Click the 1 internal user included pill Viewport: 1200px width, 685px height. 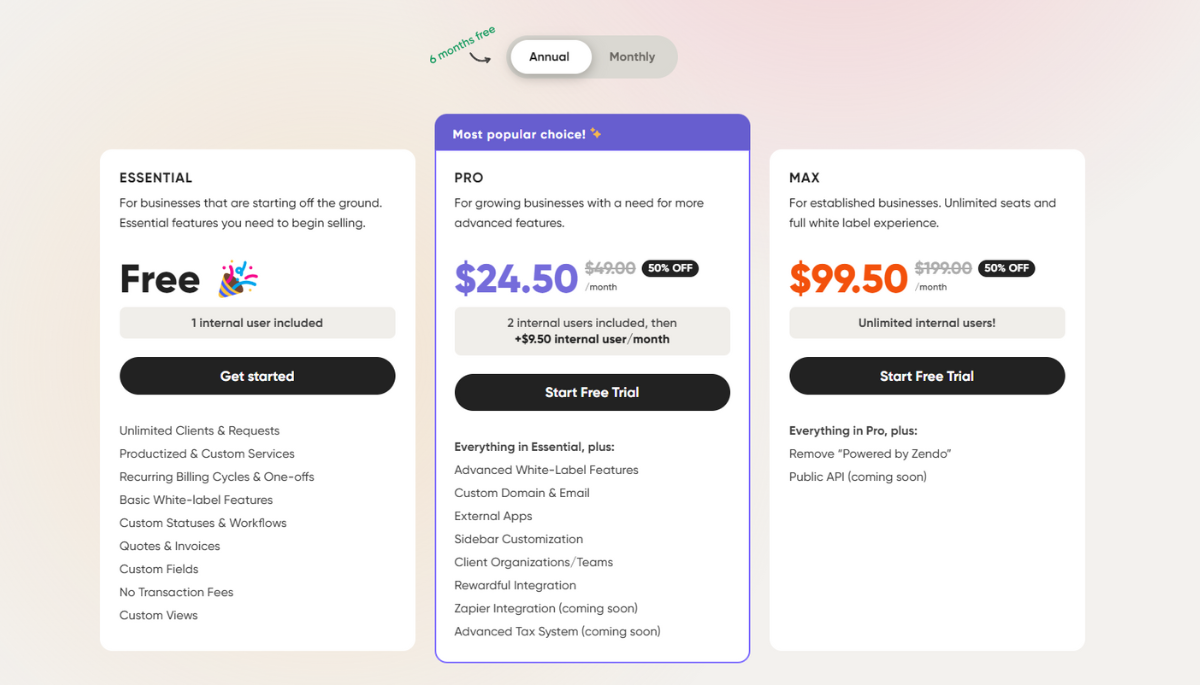click(257, 322)
